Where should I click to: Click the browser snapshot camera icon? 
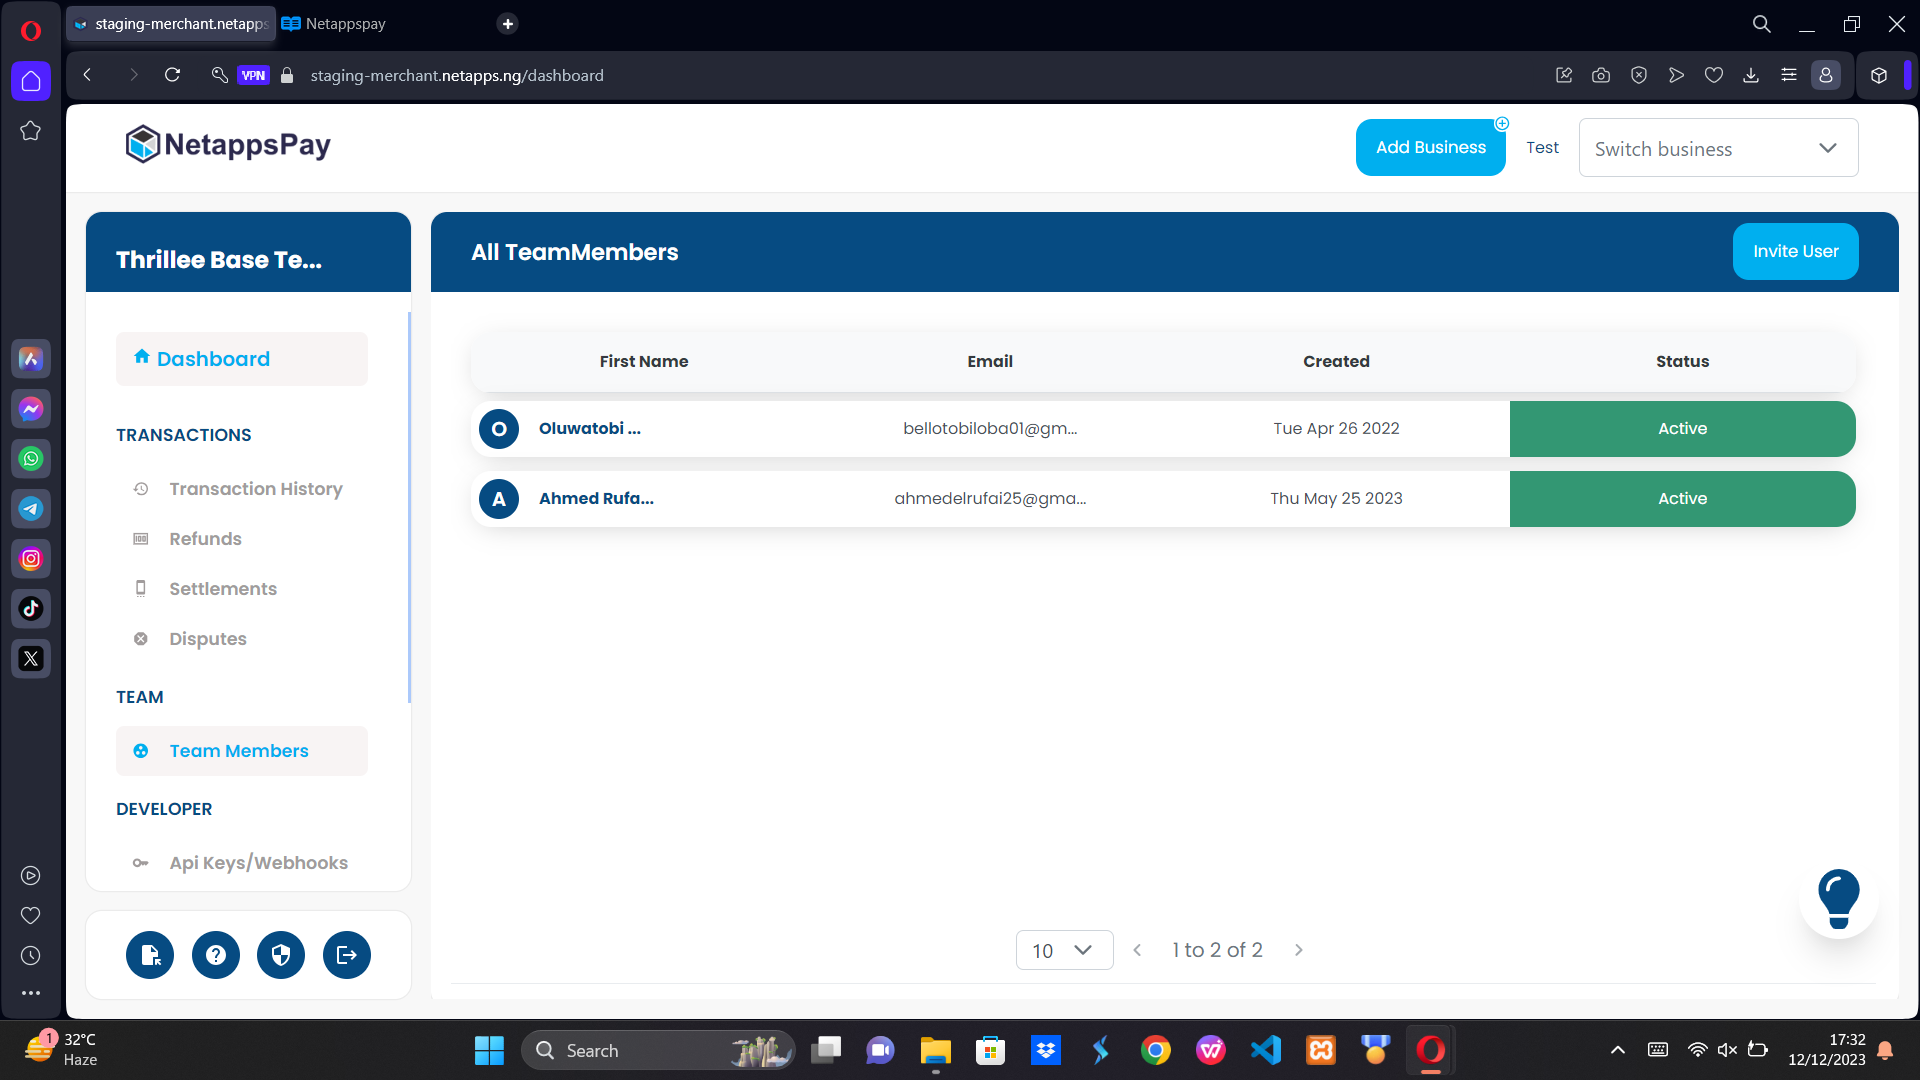coord(1601,75)
